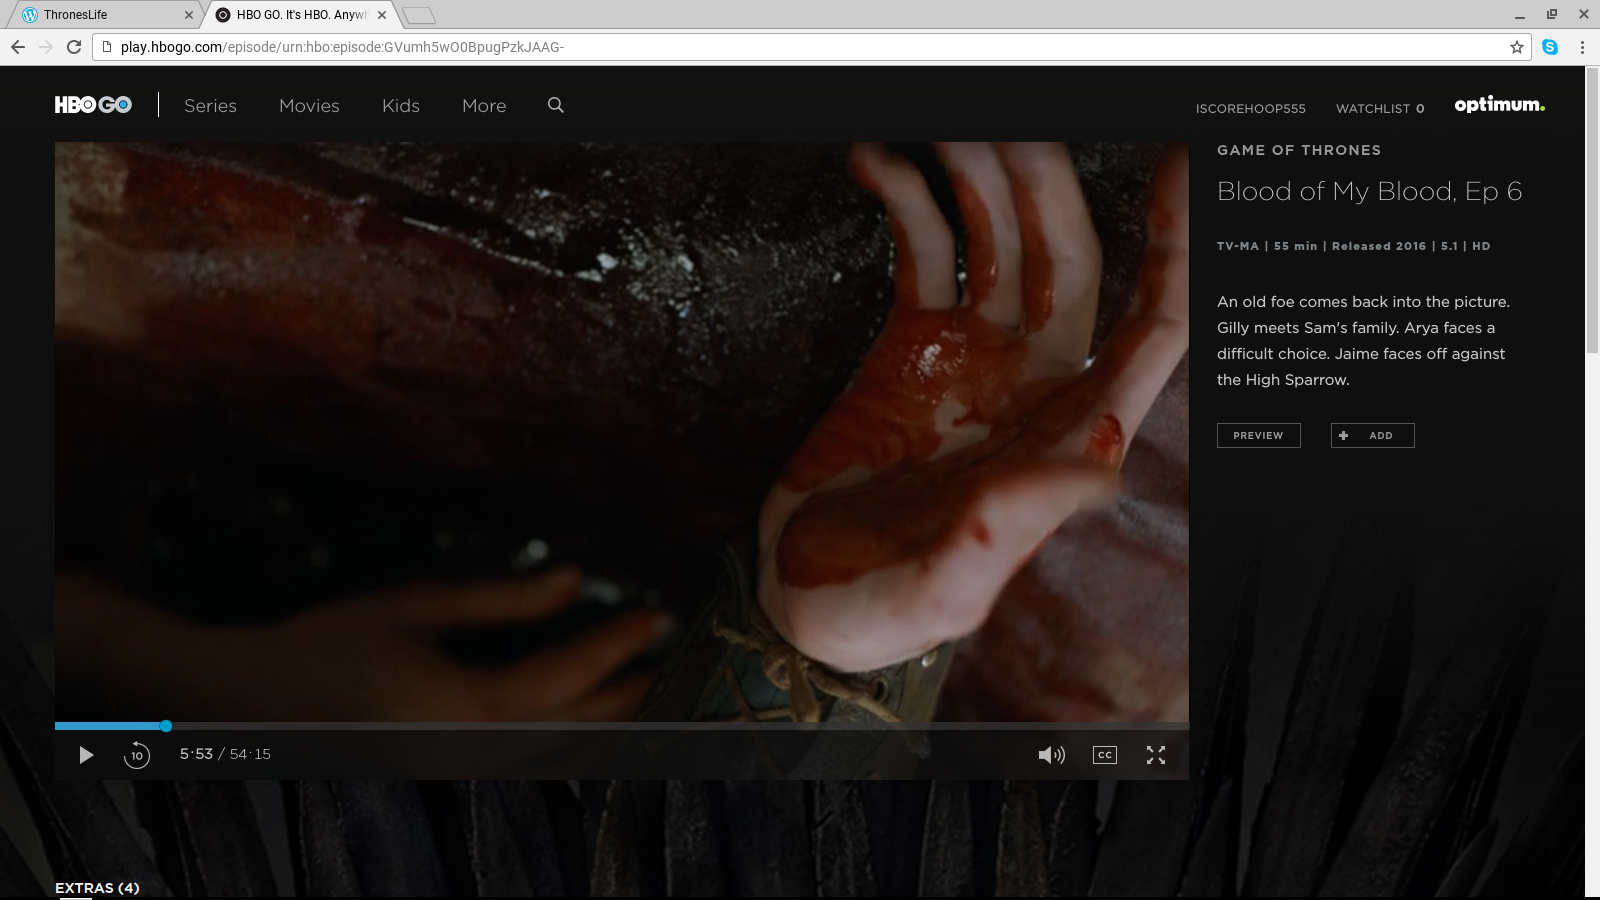Open the Movies menu
1600x900 pixels.
[309, 106]
